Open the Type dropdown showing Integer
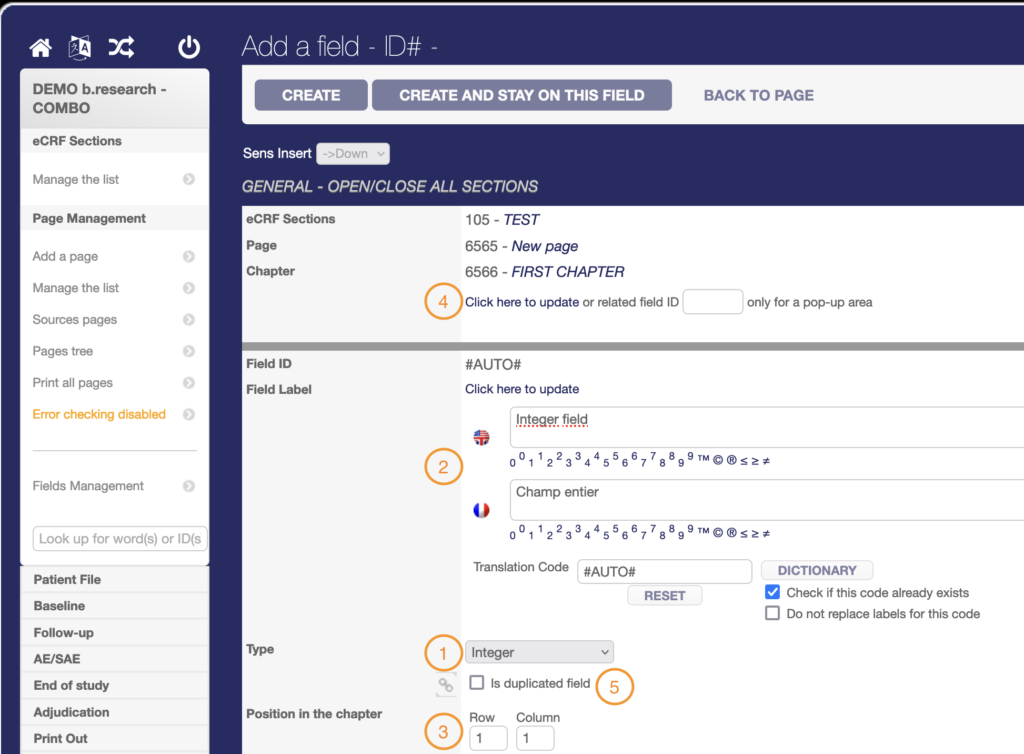Screen dimensions: 1024x754 click(x=539, y=652)
